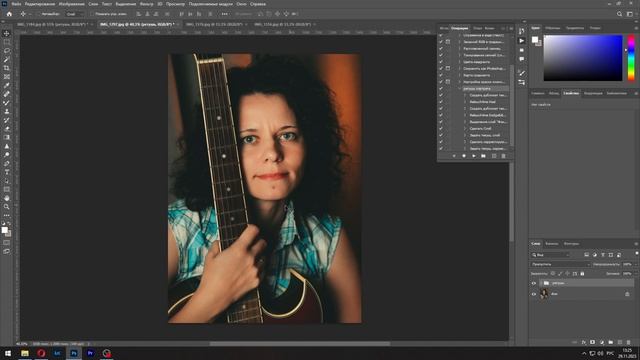Toggle checkmark of Сделать Слой step
Viewport: 640px width, 360px height.
click(441, 129)
